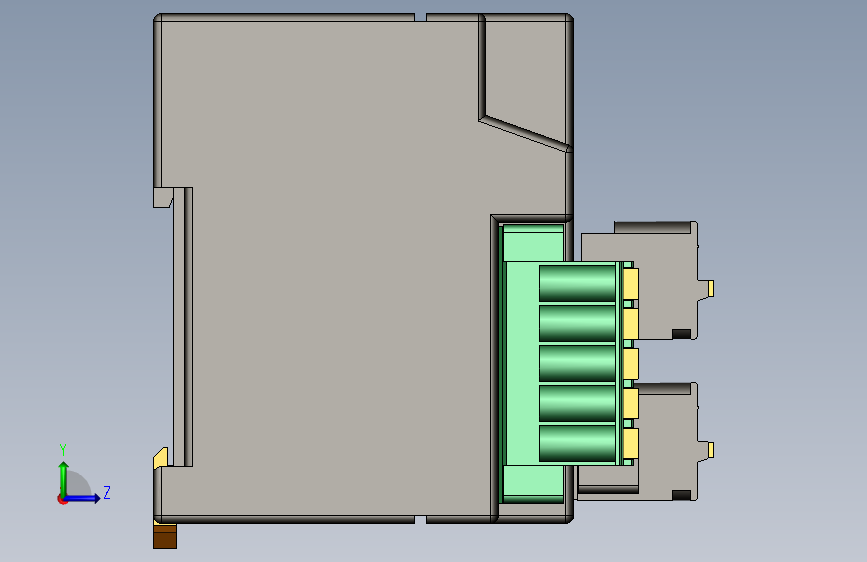Click the red X axis origin ball

click(62, 499)
